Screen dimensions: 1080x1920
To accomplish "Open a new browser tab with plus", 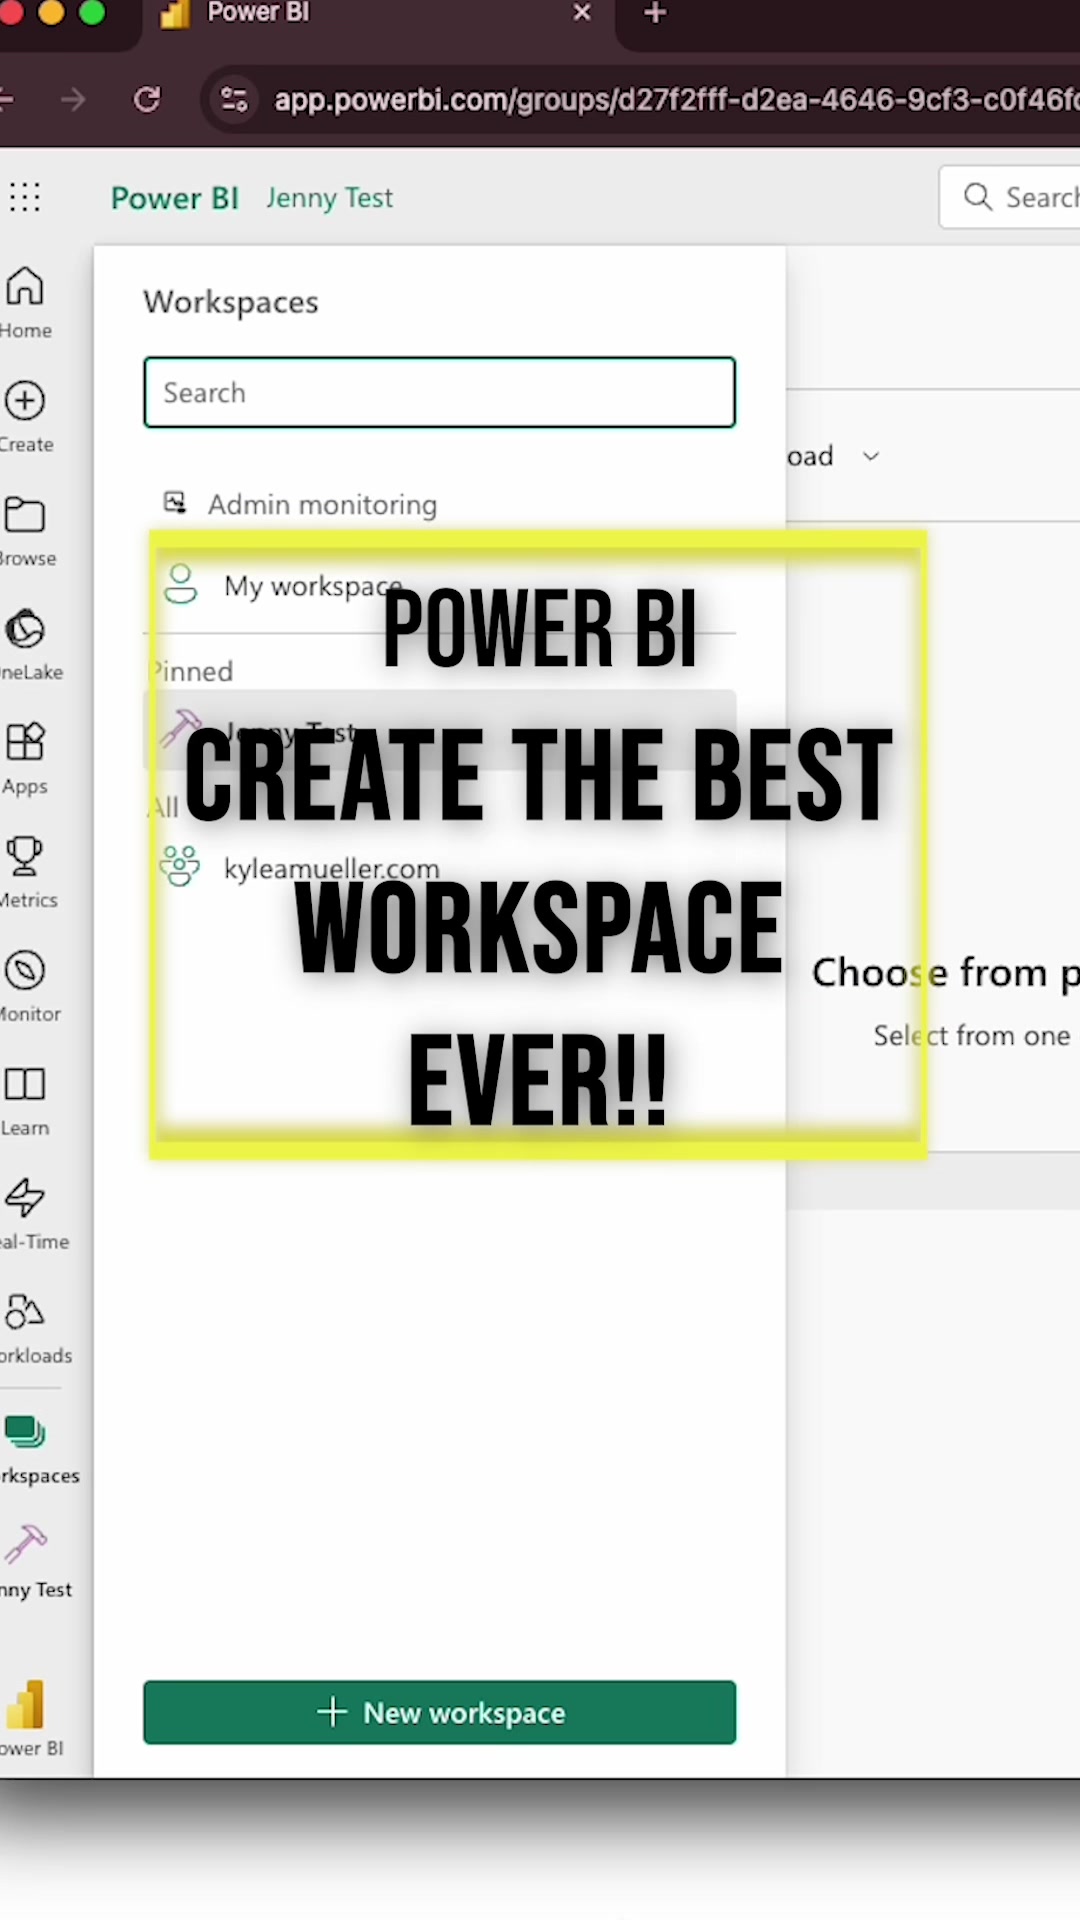I will click(655, 13).
